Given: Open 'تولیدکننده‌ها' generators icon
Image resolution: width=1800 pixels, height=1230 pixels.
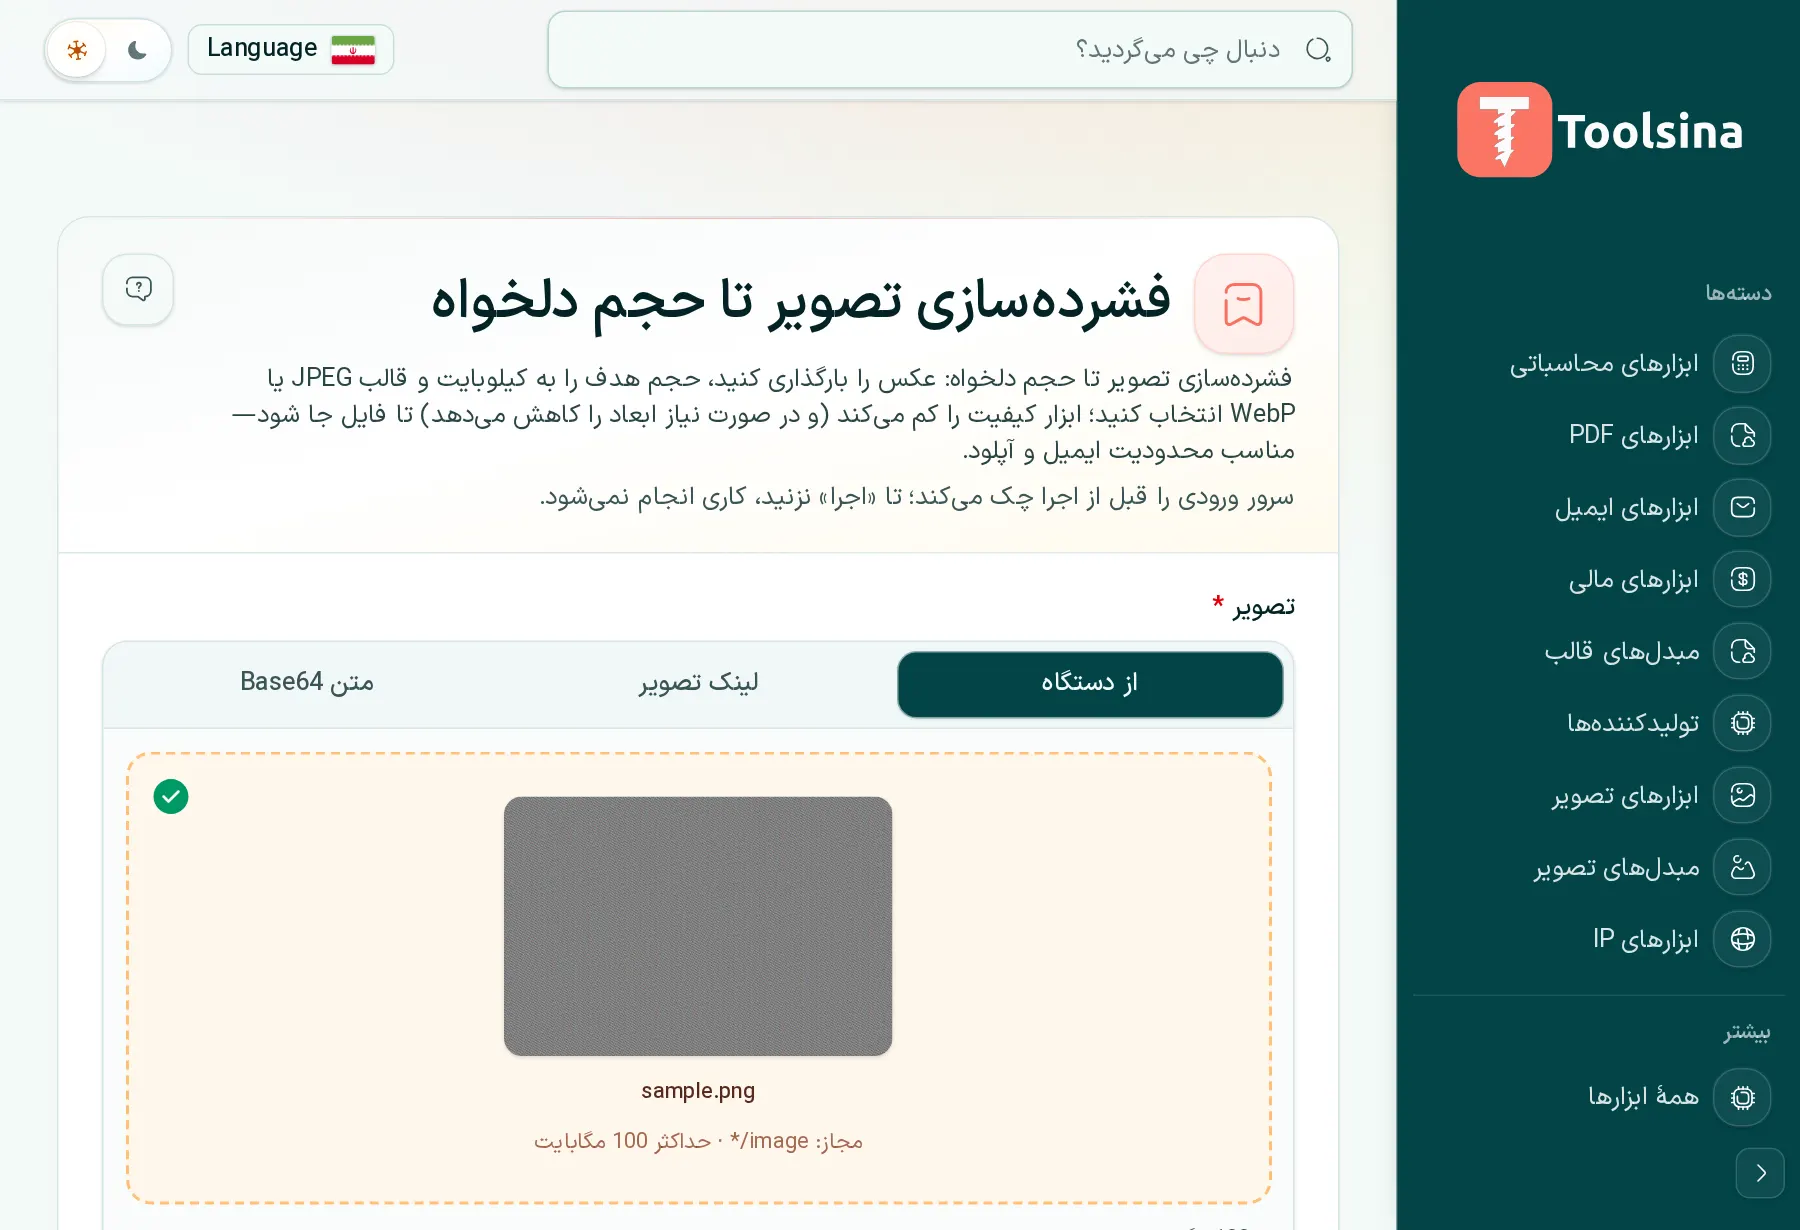Looking at the screenshot, I should (1742, 723).
